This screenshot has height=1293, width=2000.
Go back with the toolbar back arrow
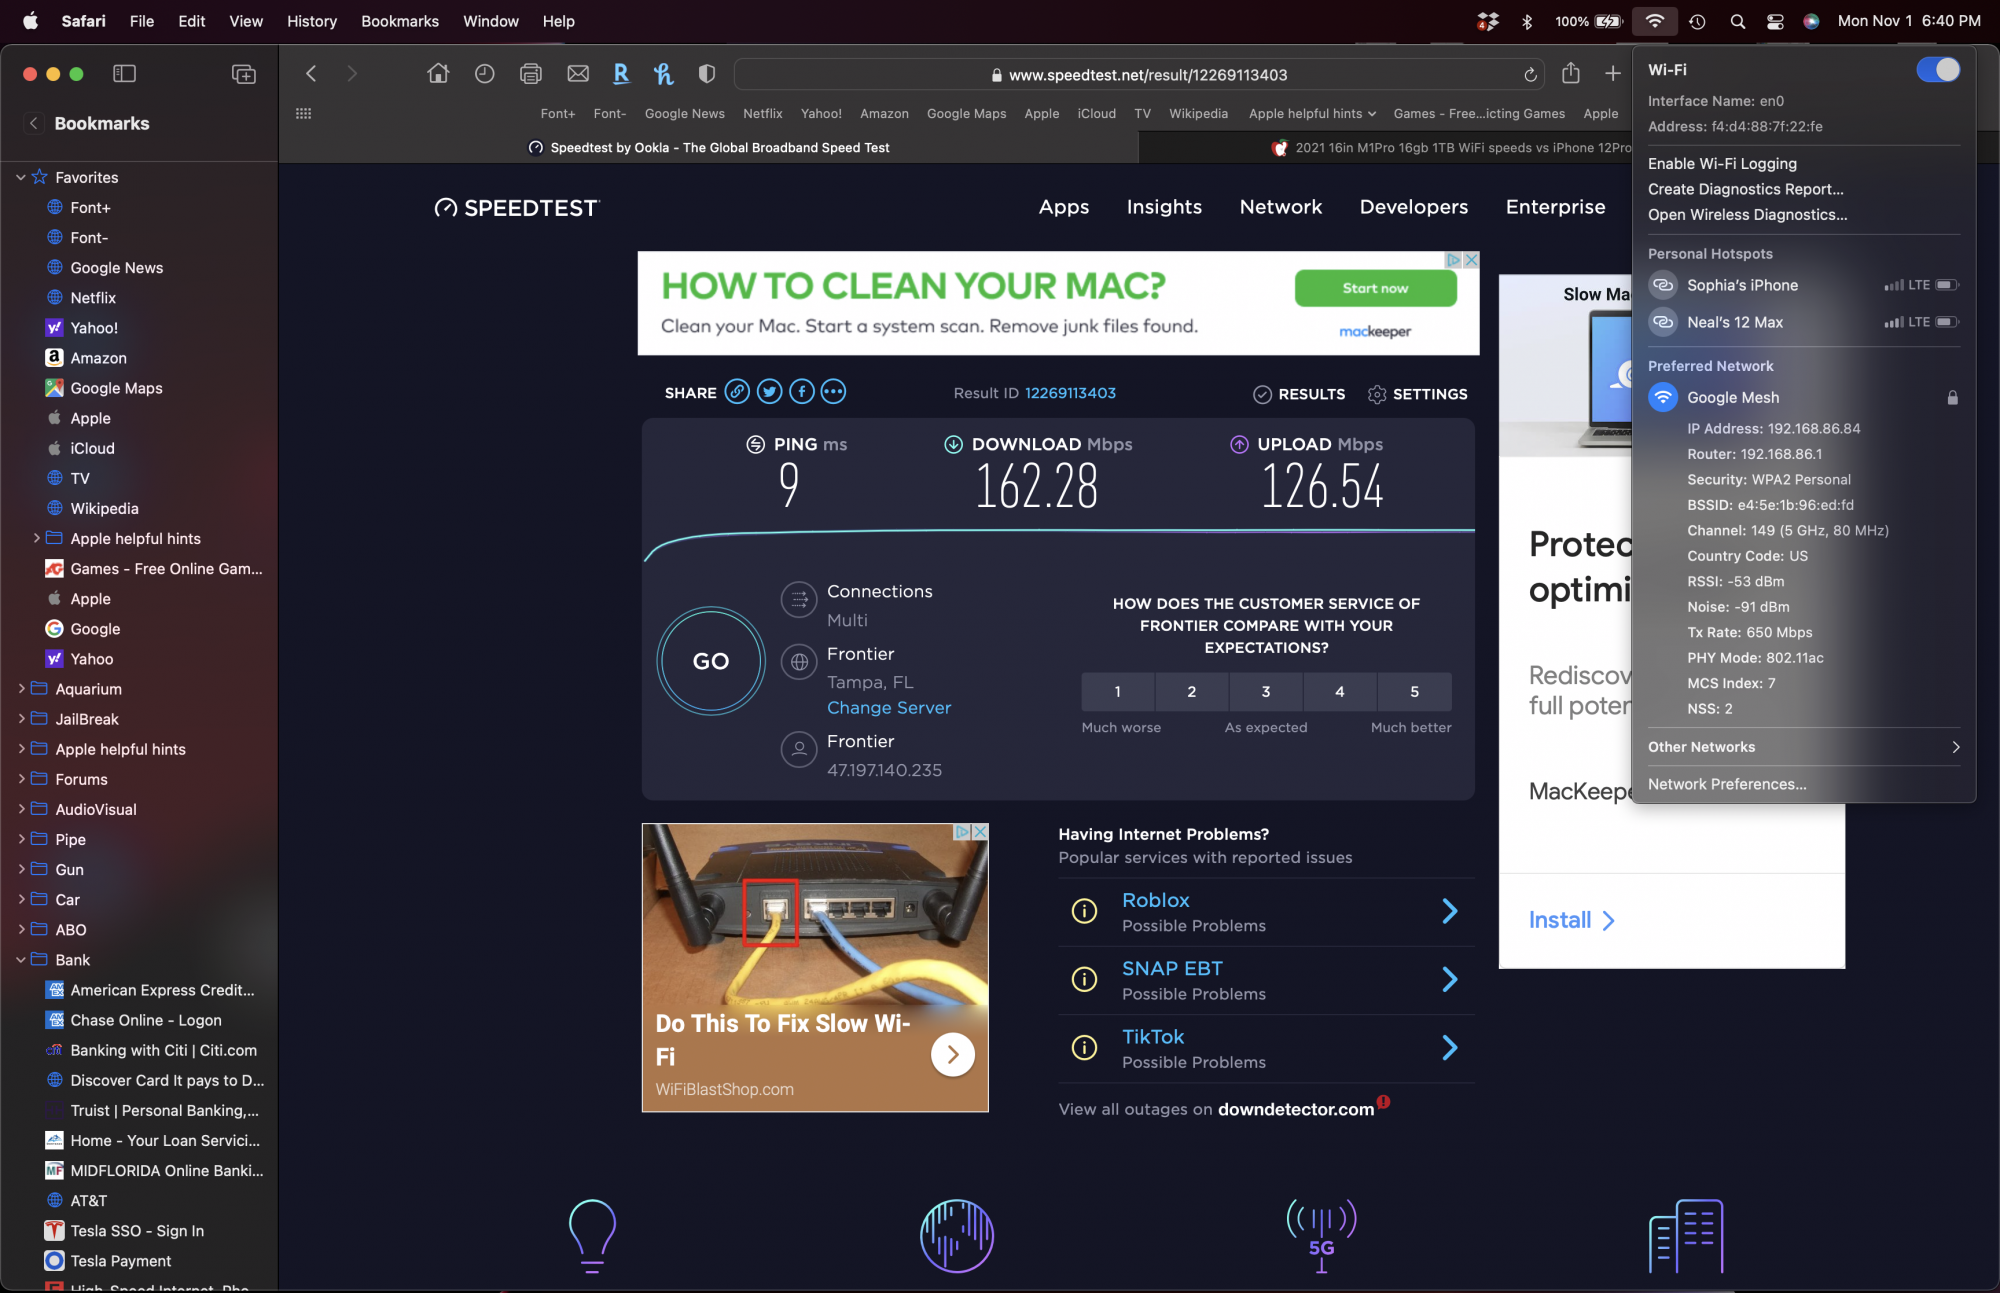[x=311, y=74]
